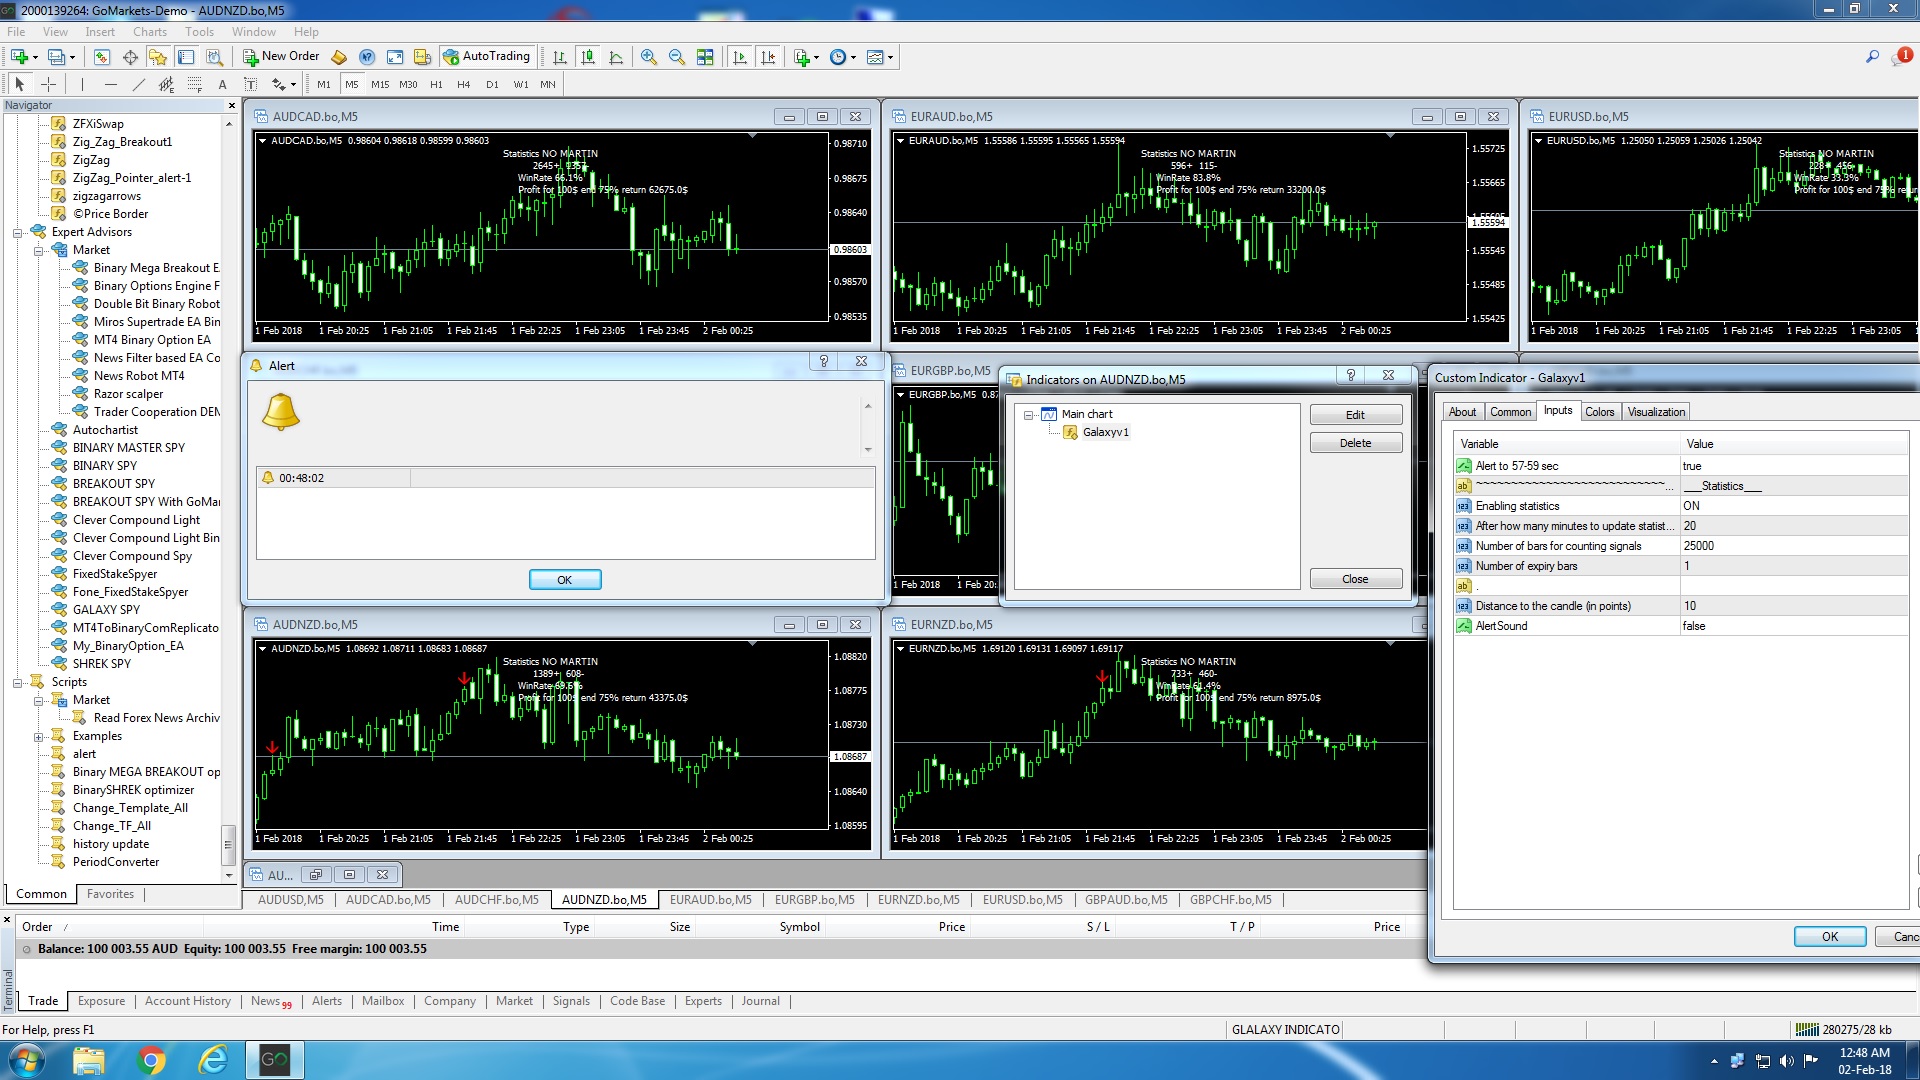
Task: Click the New Order toolbar button
Action: (x=281, y=57)
